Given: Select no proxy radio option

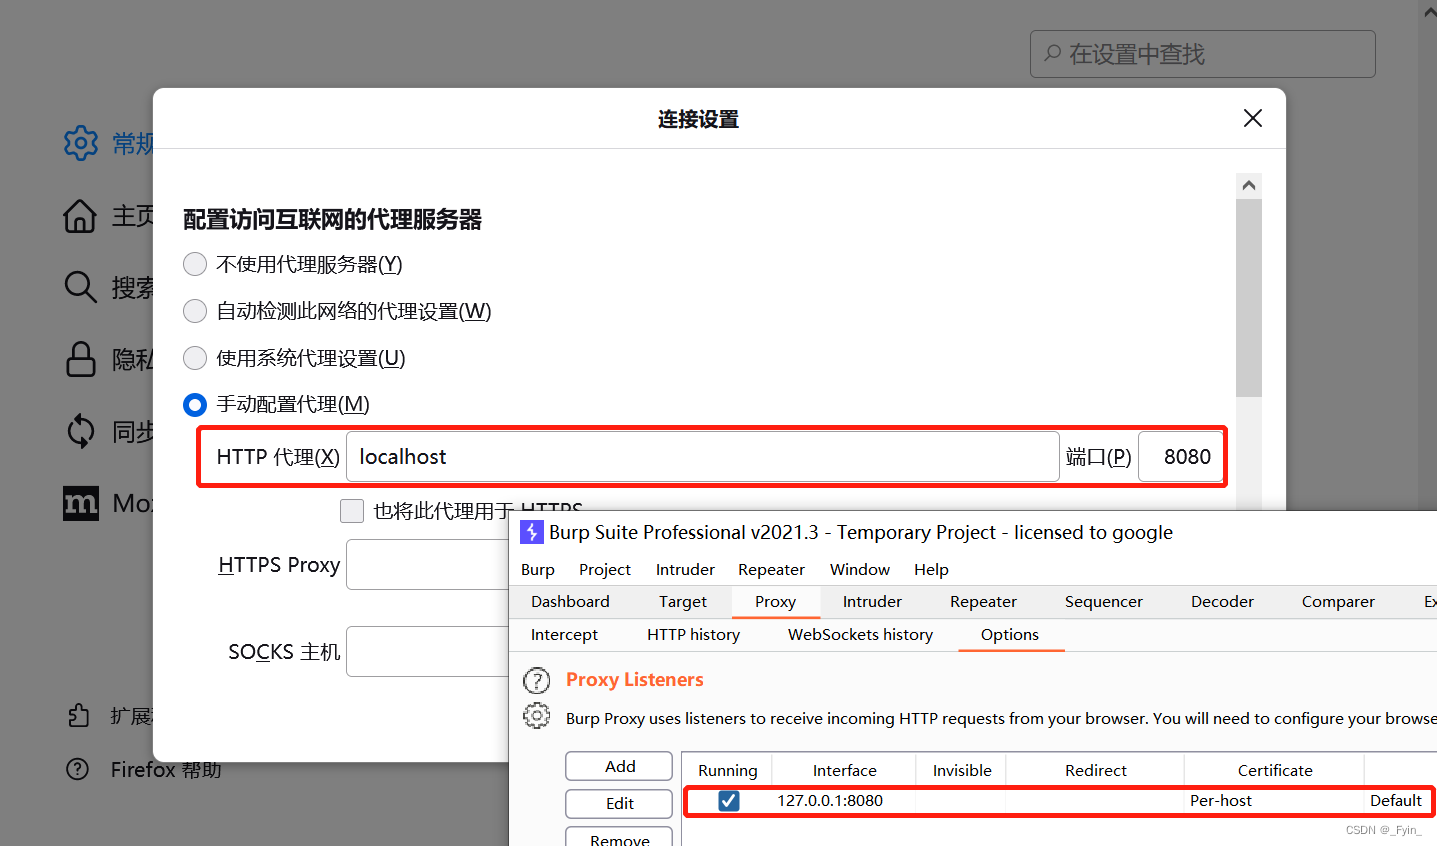Looking at the screenshot, I should pyautogui.click(x=195, y=264).
